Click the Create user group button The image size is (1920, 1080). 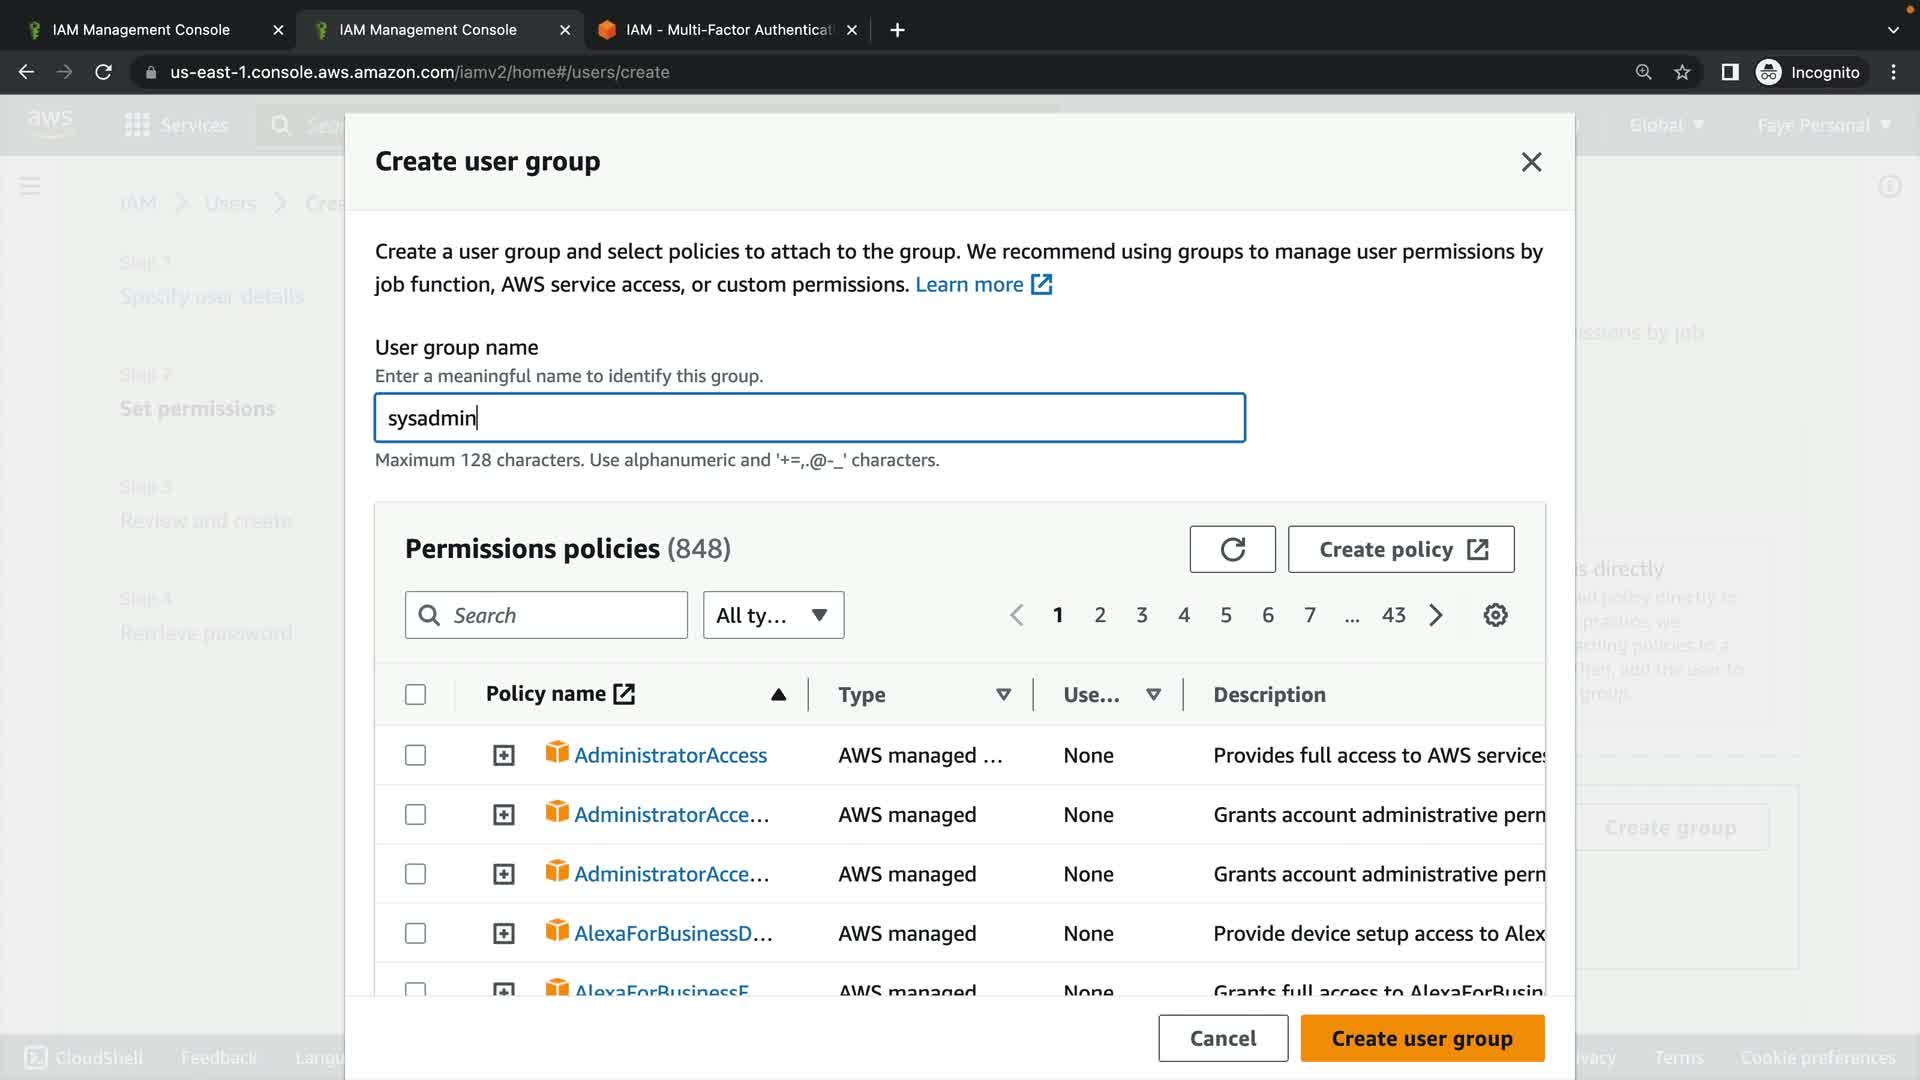[1421, 1038]
